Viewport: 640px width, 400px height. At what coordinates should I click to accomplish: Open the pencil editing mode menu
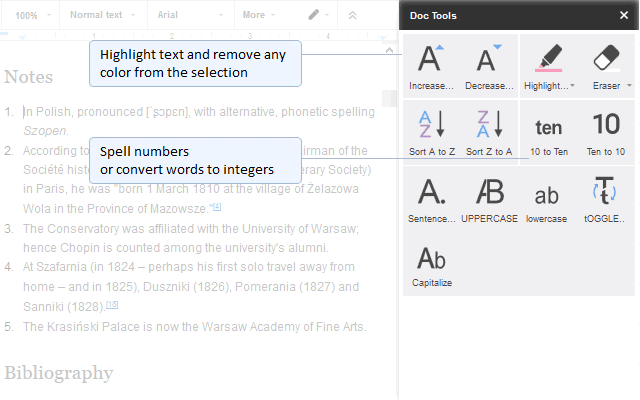click(x=318, y=15)
